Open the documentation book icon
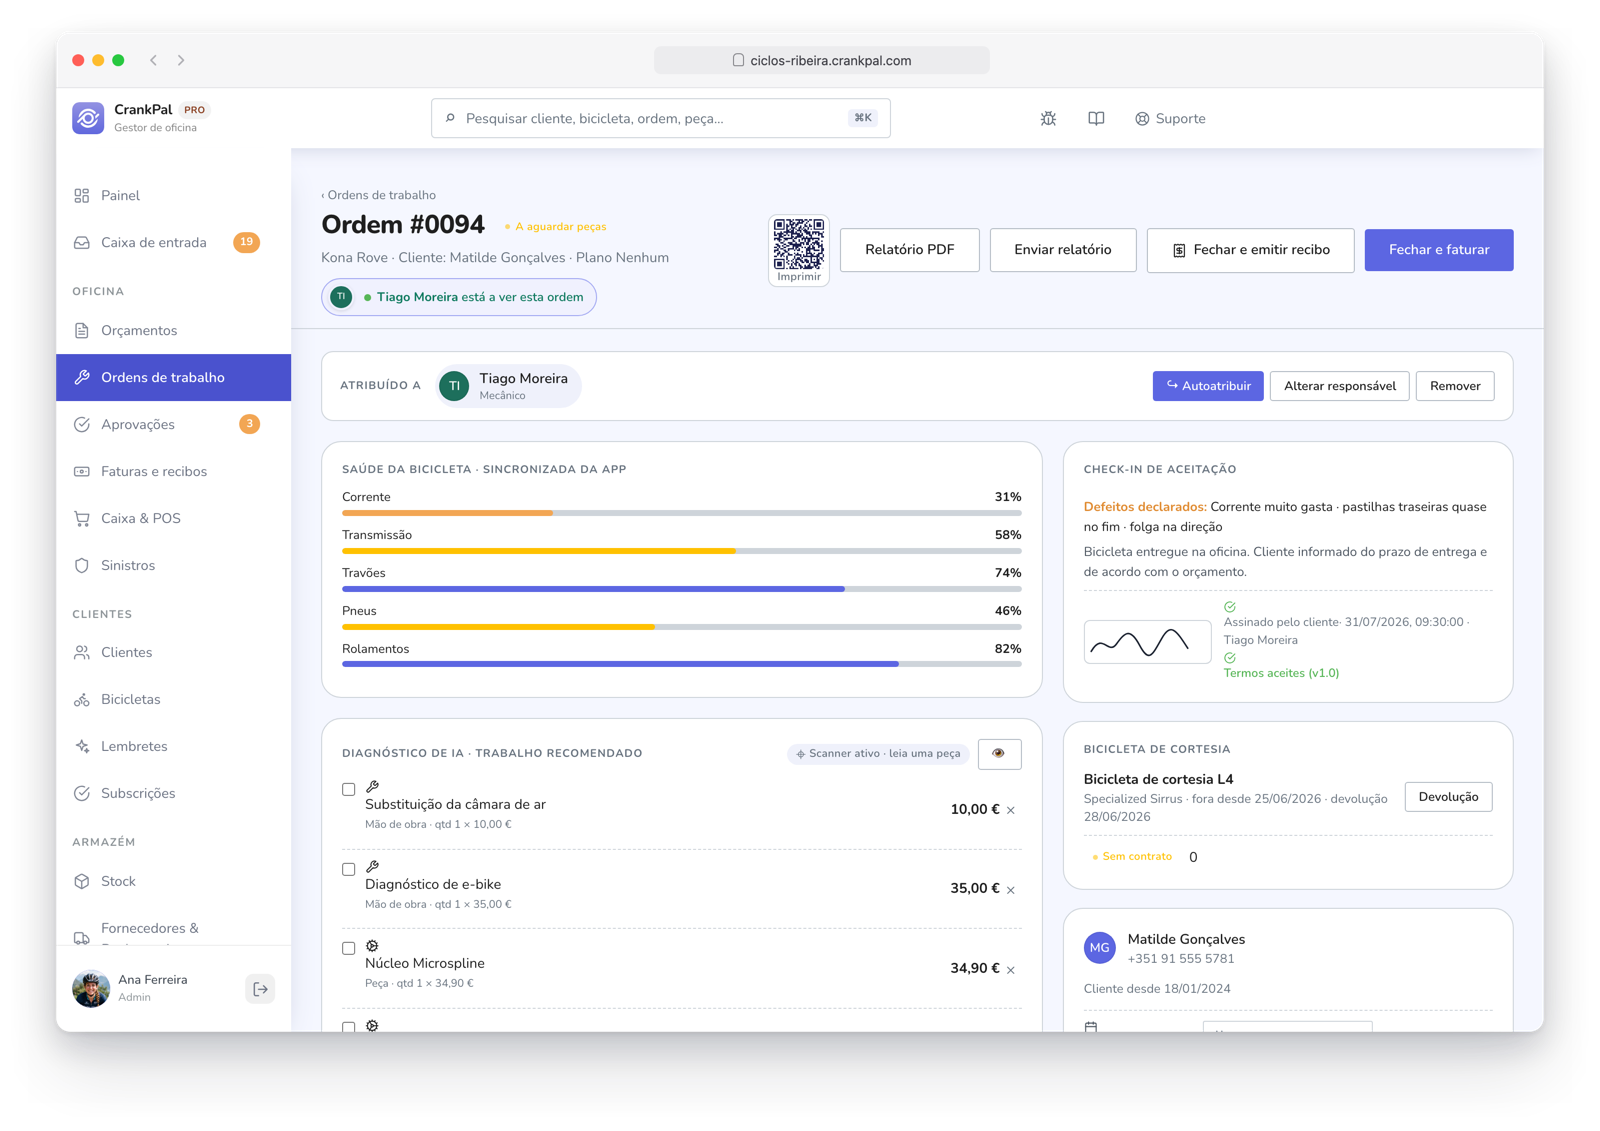This screenshot has width=1600, height=1131. 1096,118
